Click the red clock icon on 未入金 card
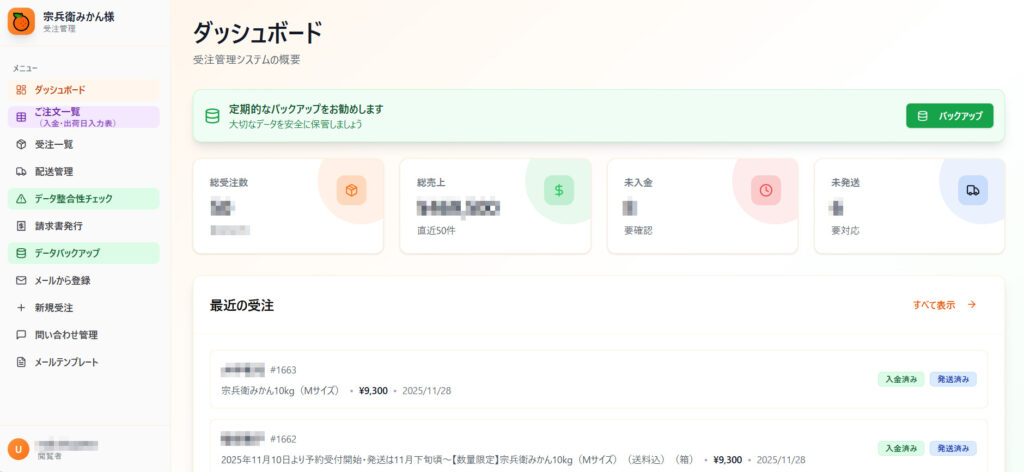Screen dimensions: 1024x472 [766, 190]
